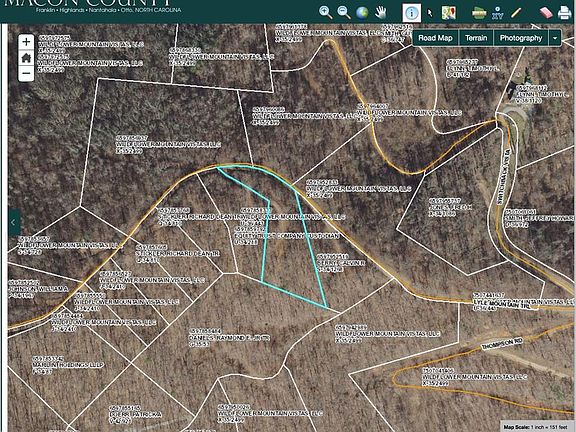The width and height of the screenshot is (576, 432).
Task: Click the globe full extent icon
Action: (x=362, y=13)
